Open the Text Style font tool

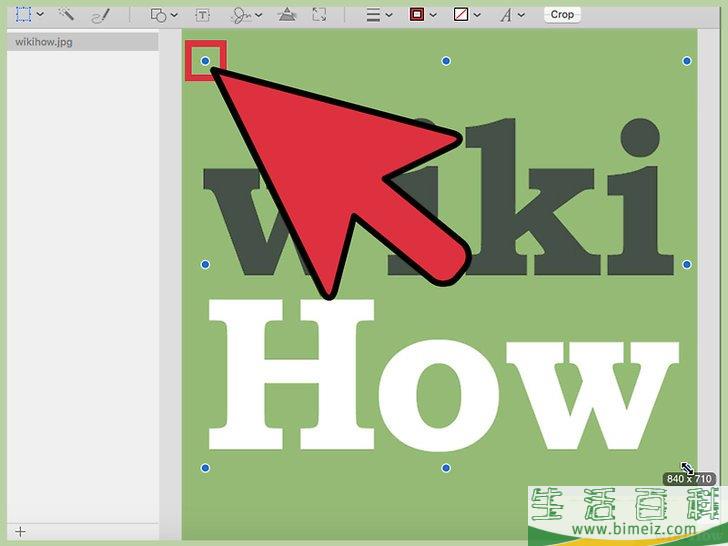506,16
